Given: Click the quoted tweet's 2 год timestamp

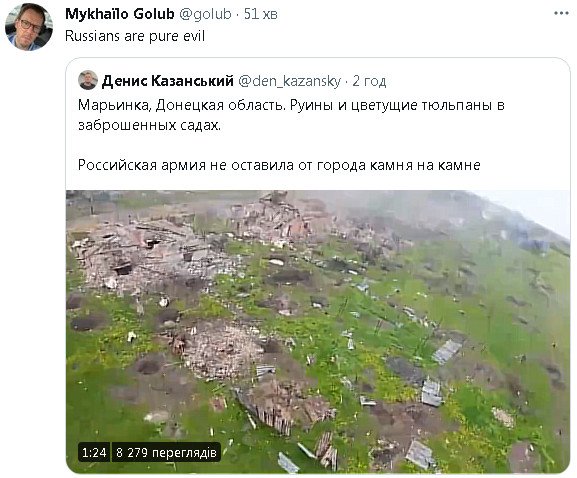Looking at the screenshot, I should [369, 81].
